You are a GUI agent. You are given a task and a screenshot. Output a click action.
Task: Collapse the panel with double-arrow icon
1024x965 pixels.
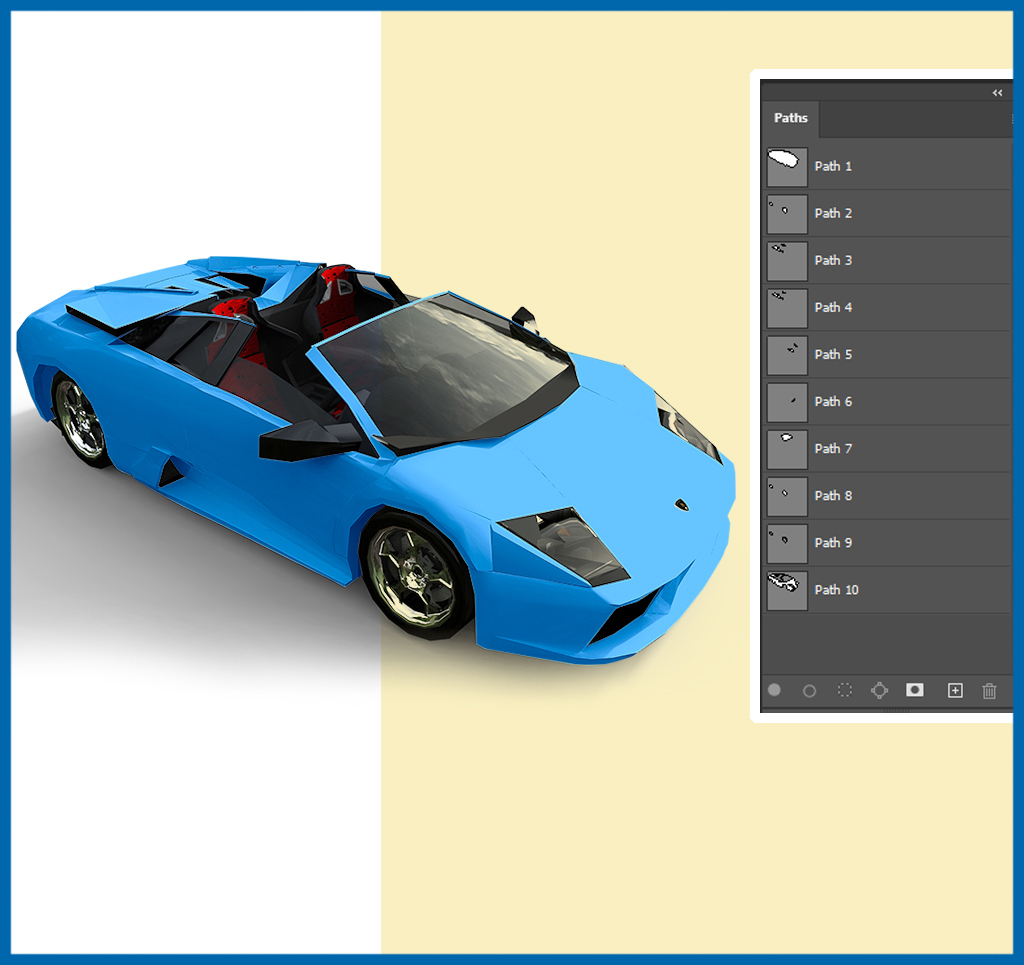tap(997, 93)
